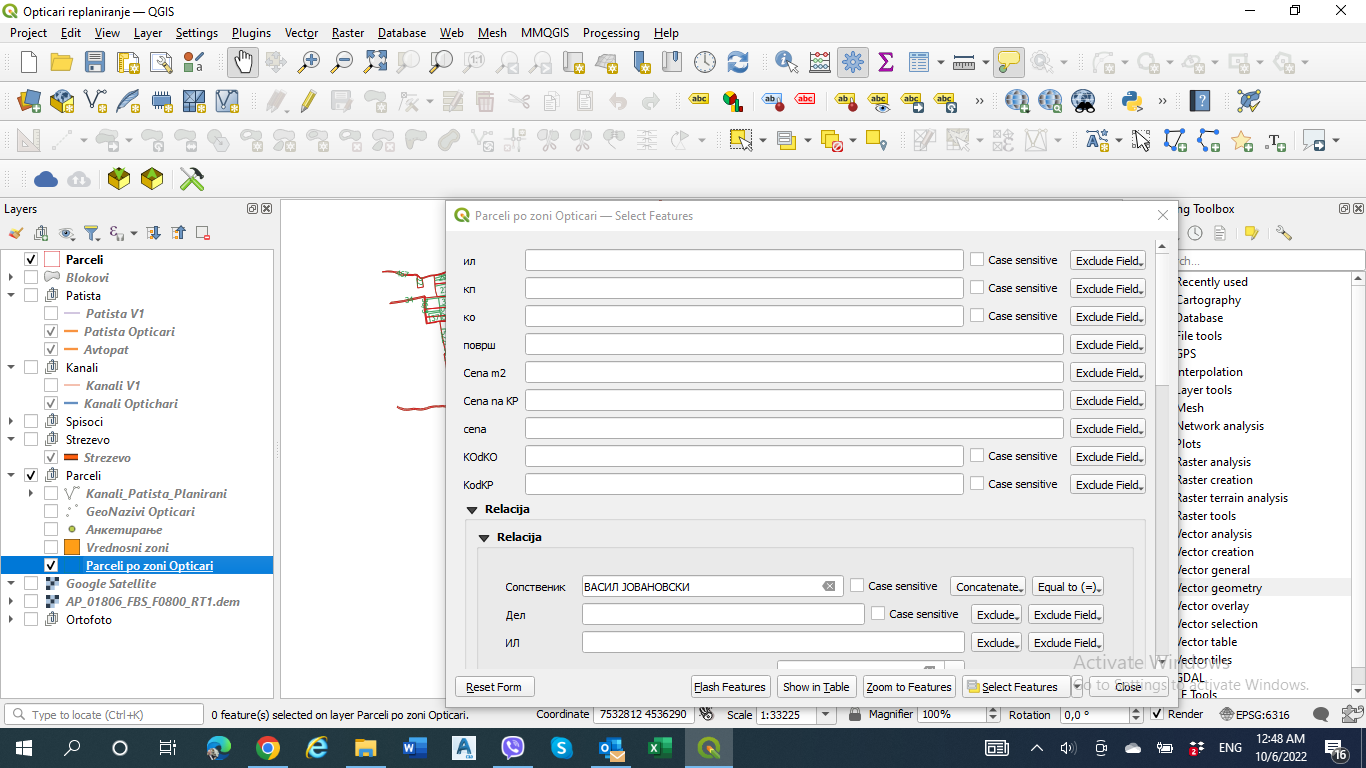
Task: Open the MMQGIS menu
Action: pos(544,33)
